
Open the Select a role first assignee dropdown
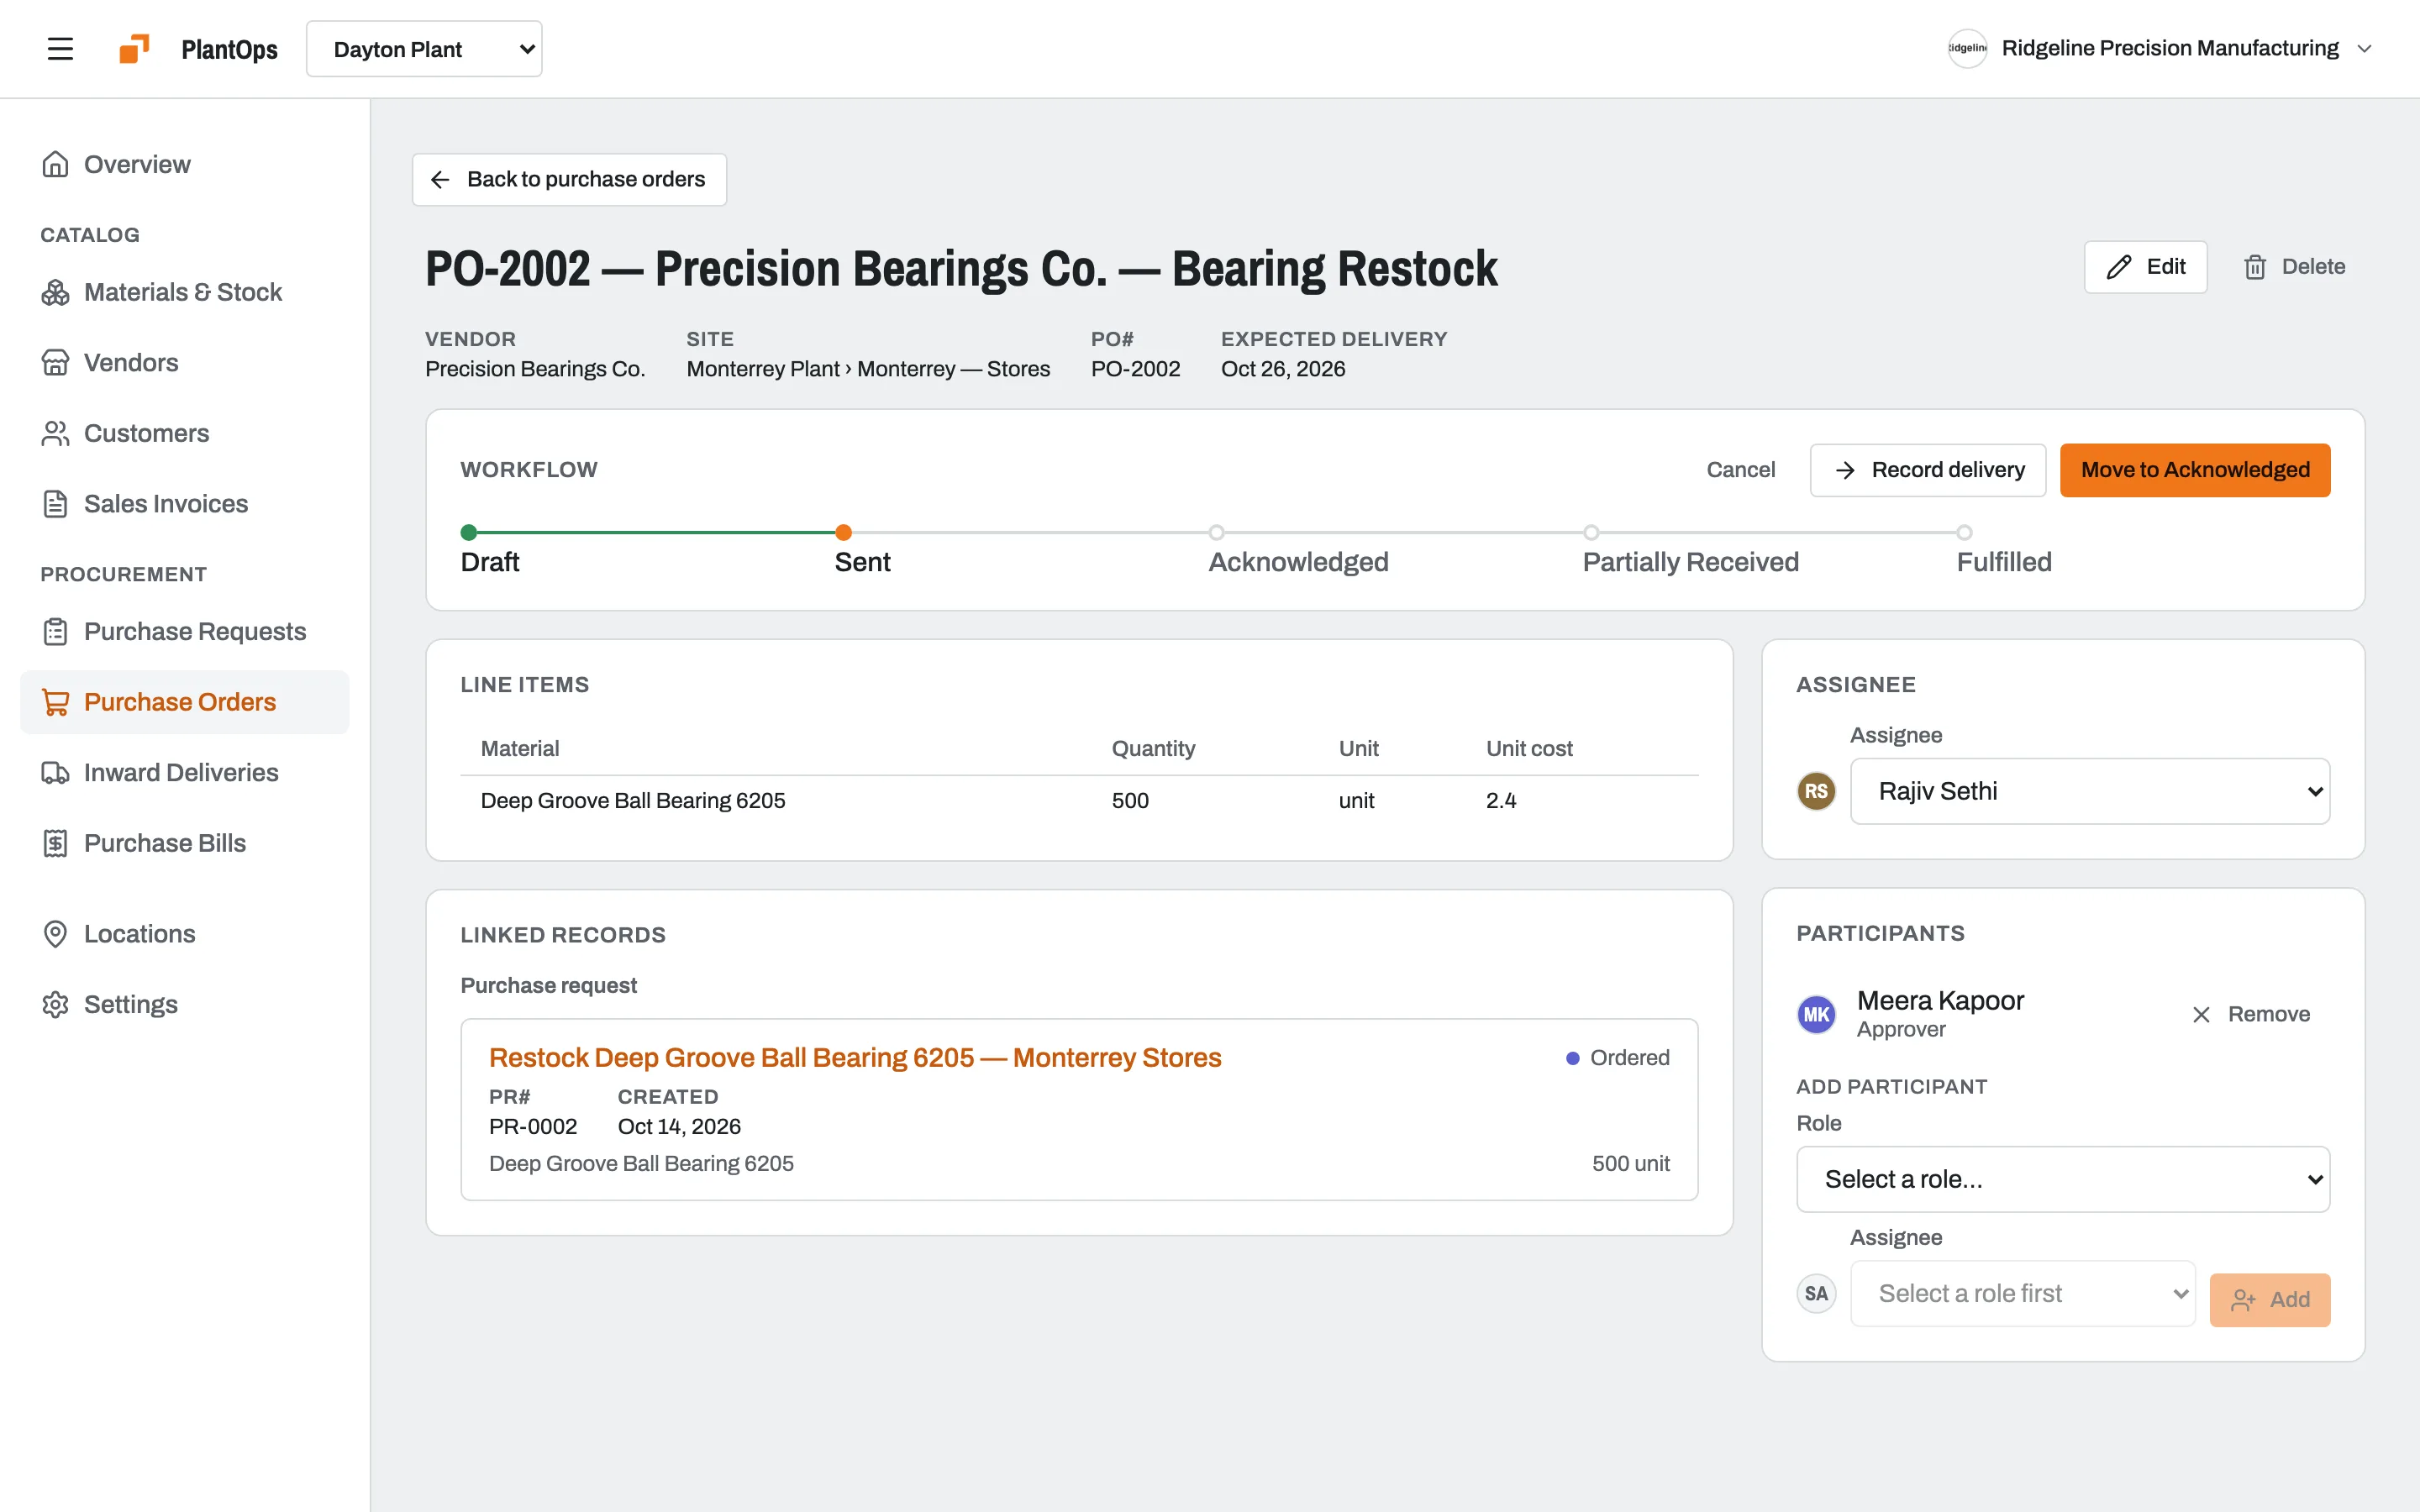[2022, 1293]
